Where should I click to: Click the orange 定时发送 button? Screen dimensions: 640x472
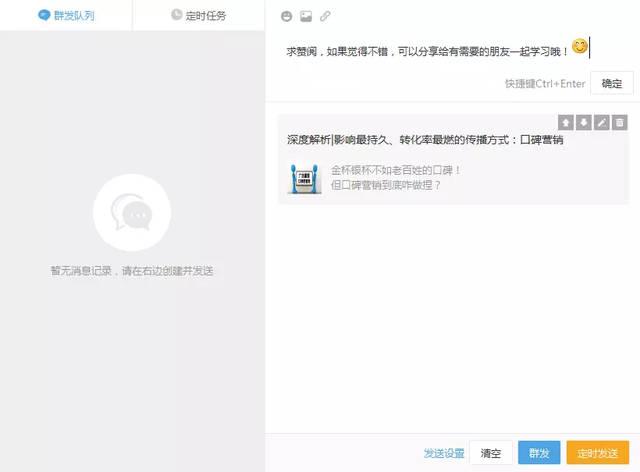point(598,453)
